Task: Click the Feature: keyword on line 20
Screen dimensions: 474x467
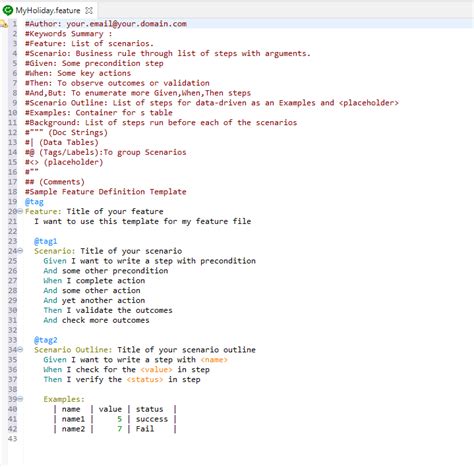Action: (x=43, y=211)
